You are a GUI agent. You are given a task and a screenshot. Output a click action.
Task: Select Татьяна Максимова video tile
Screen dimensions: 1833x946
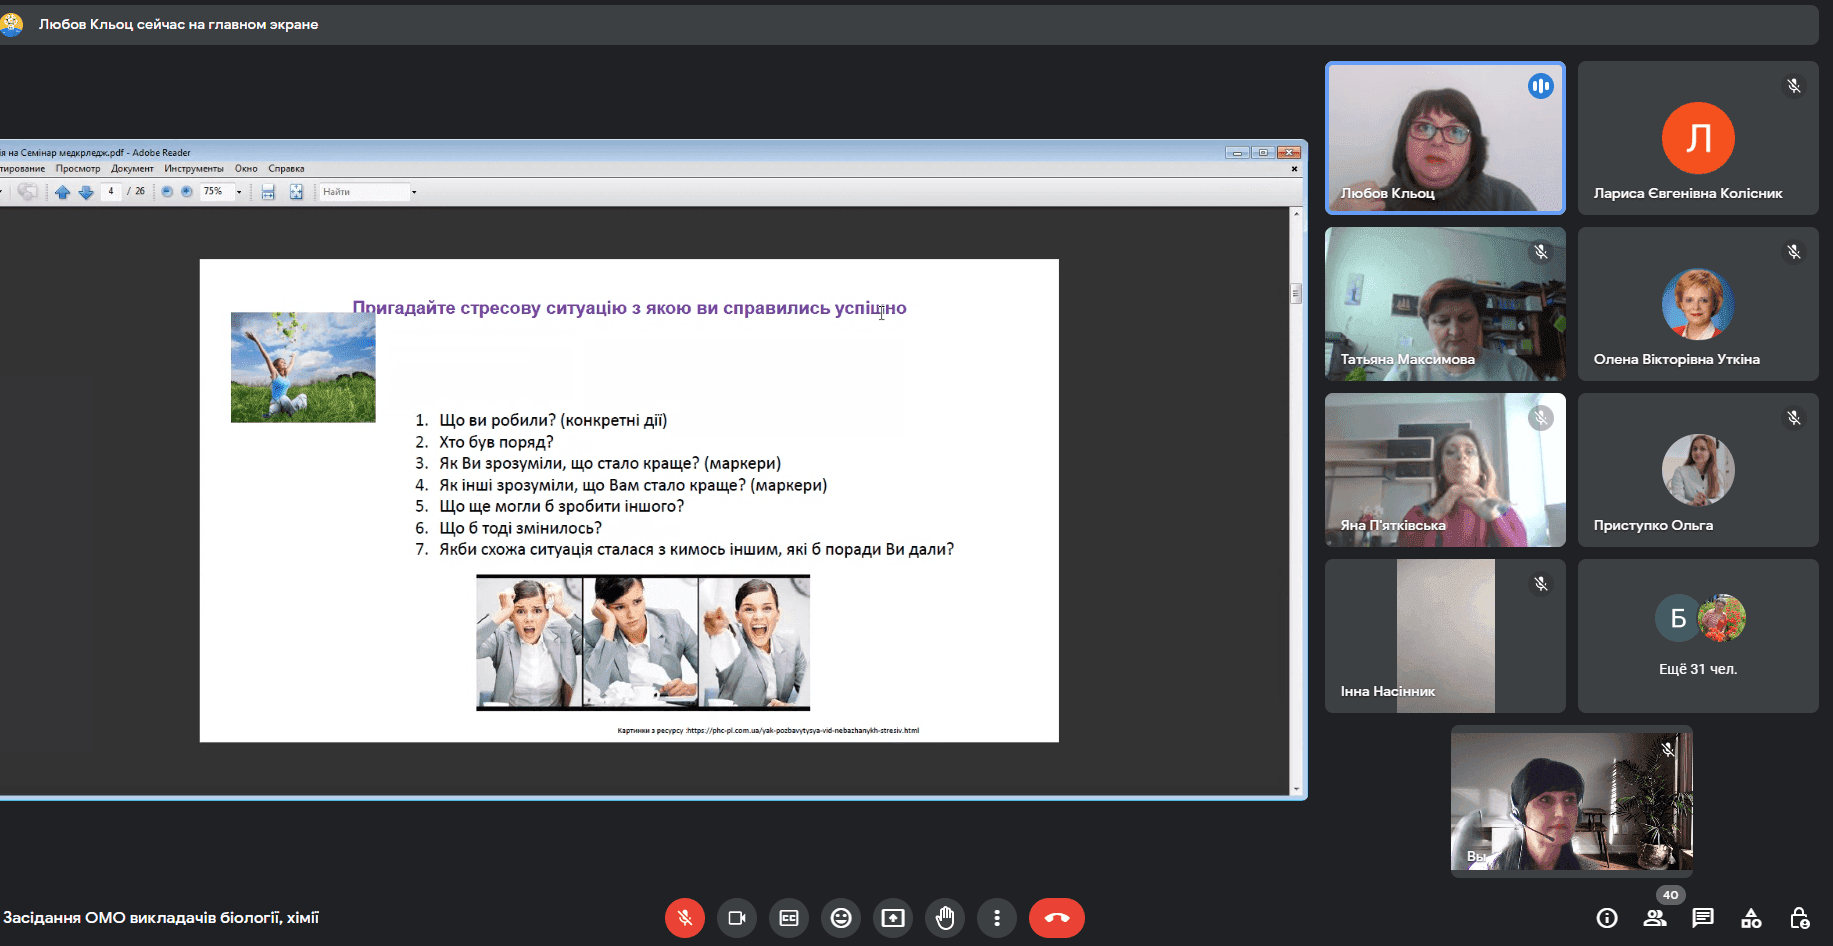coord(1445,304)
